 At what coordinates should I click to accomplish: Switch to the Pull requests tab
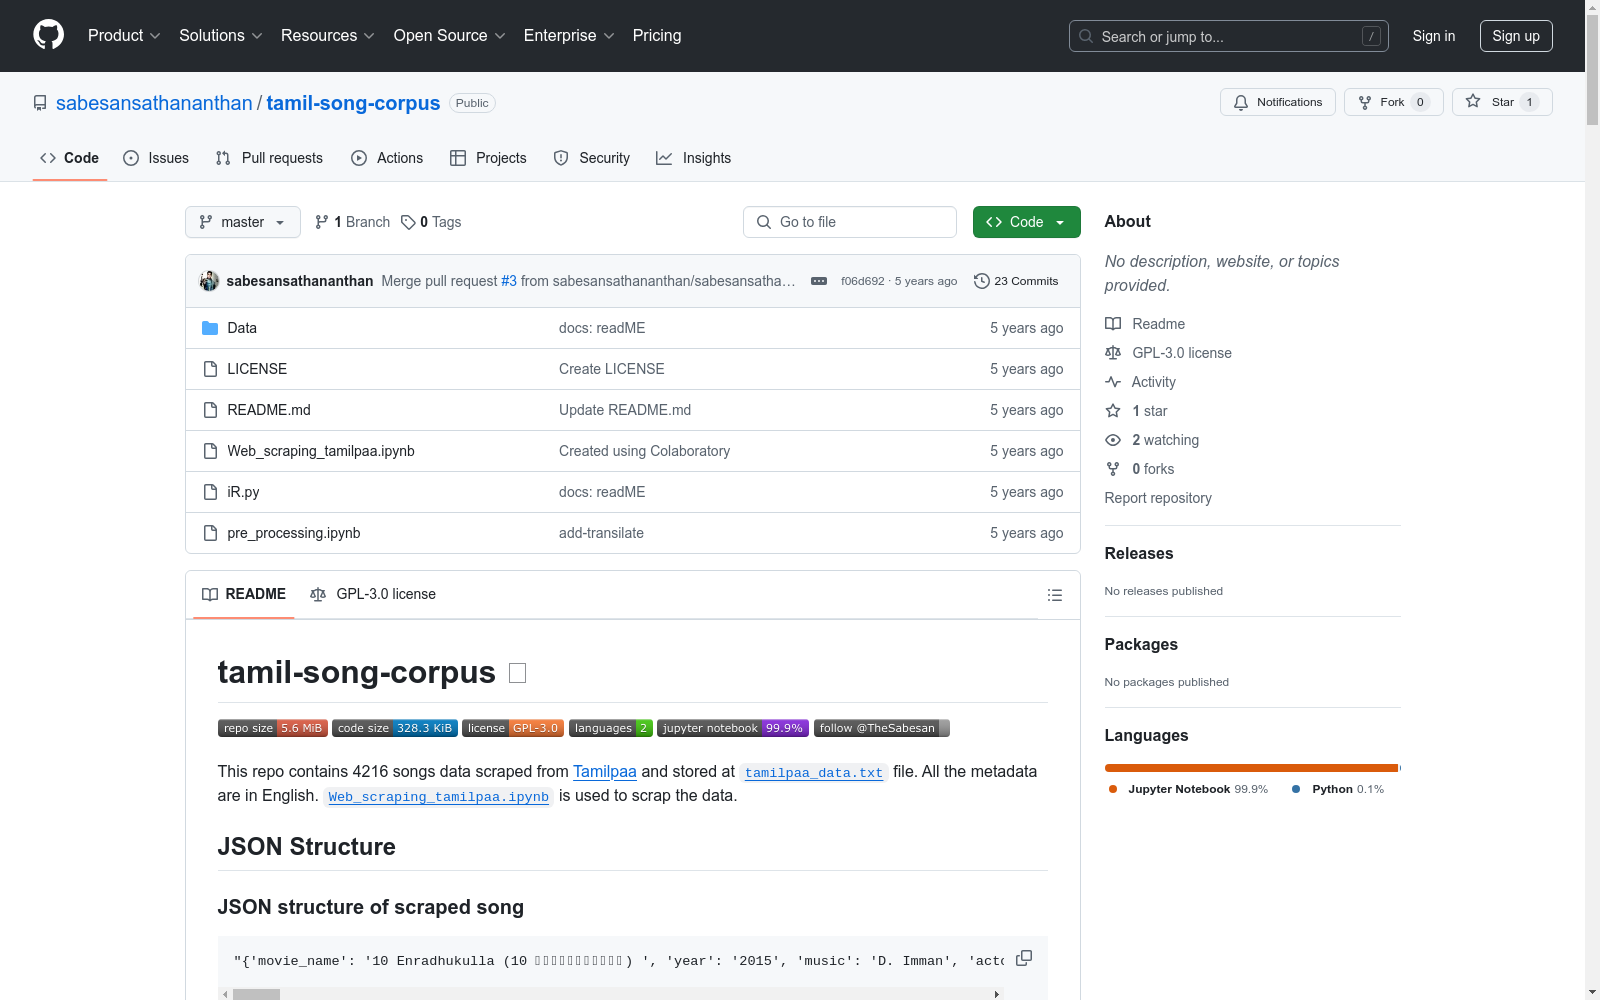tap(269, 158)
